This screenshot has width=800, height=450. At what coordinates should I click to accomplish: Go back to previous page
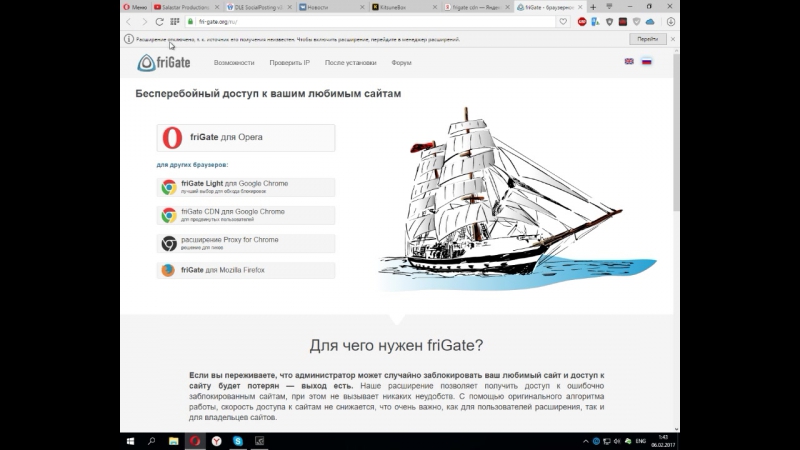click(129, 21)
